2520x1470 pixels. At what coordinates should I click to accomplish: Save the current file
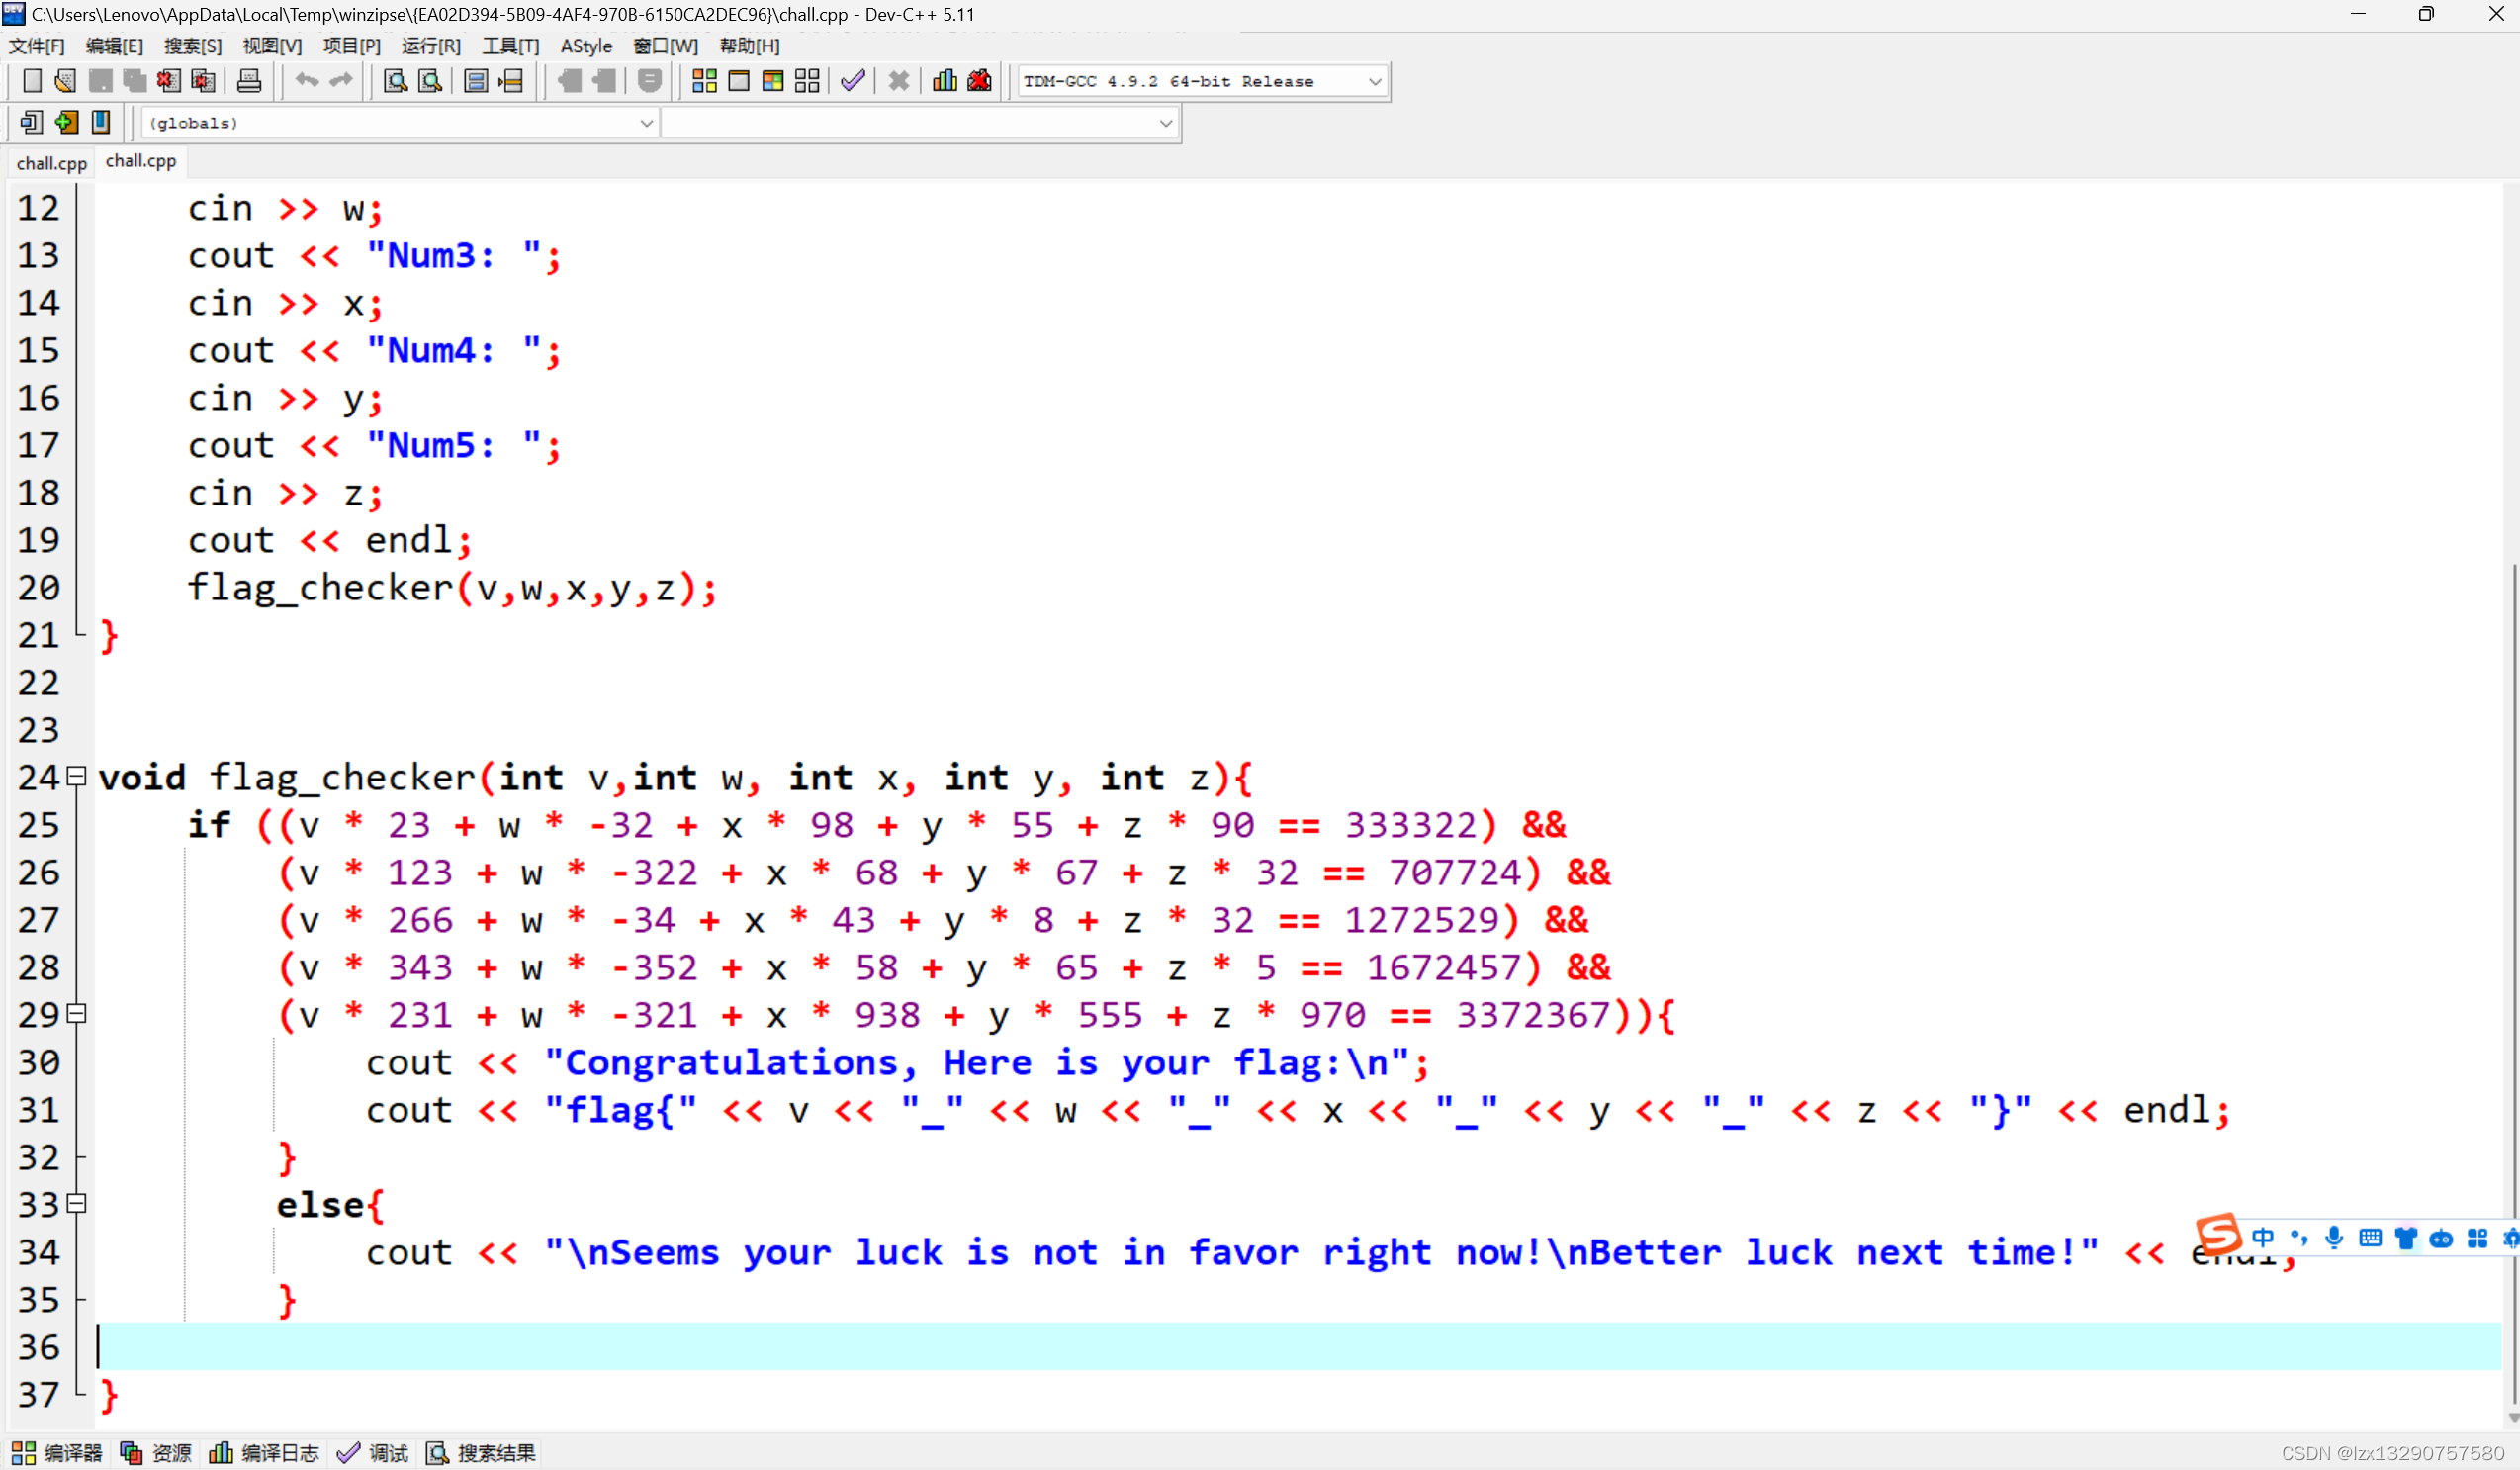click(x=100, y=81)
